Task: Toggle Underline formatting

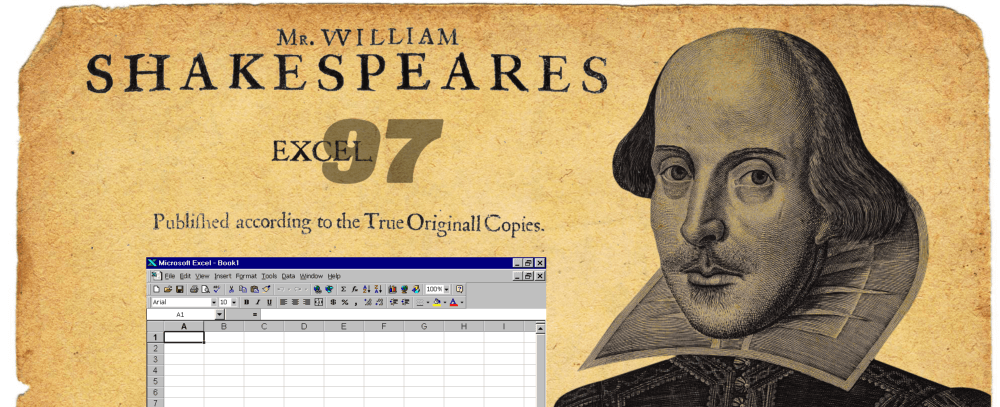Action: 269,302
